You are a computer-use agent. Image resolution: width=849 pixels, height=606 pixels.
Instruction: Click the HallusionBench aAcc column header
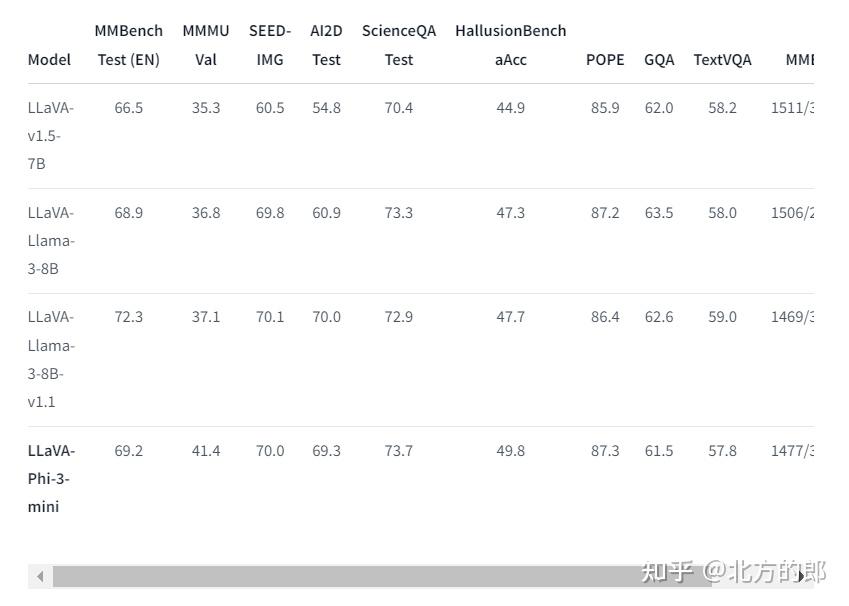510,45
